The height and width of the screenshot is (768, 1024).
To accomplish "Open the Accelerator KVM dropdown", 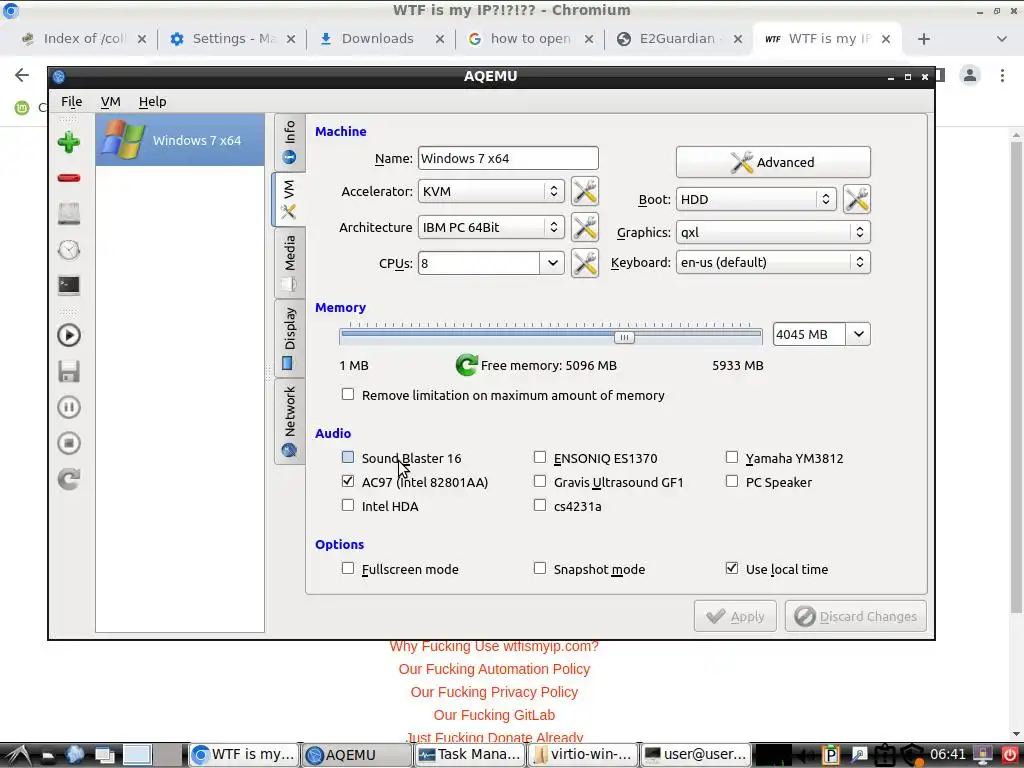I will [x=491, y=191].
